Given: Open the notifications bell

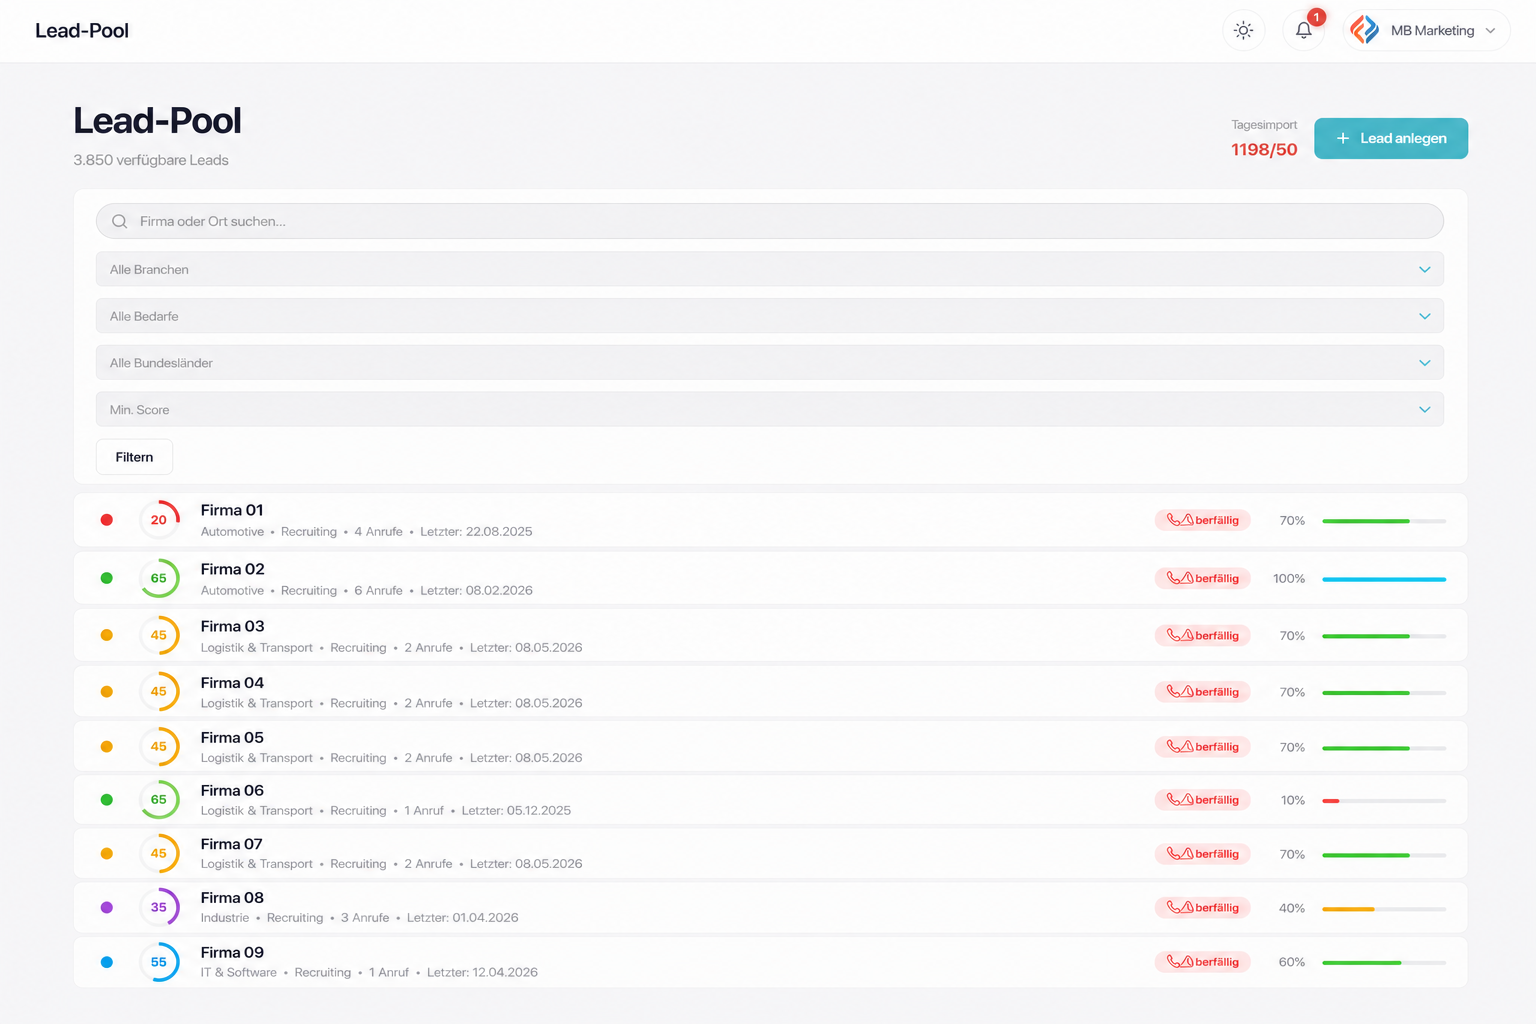Looking at the screenshot, I should point(1304,31).
